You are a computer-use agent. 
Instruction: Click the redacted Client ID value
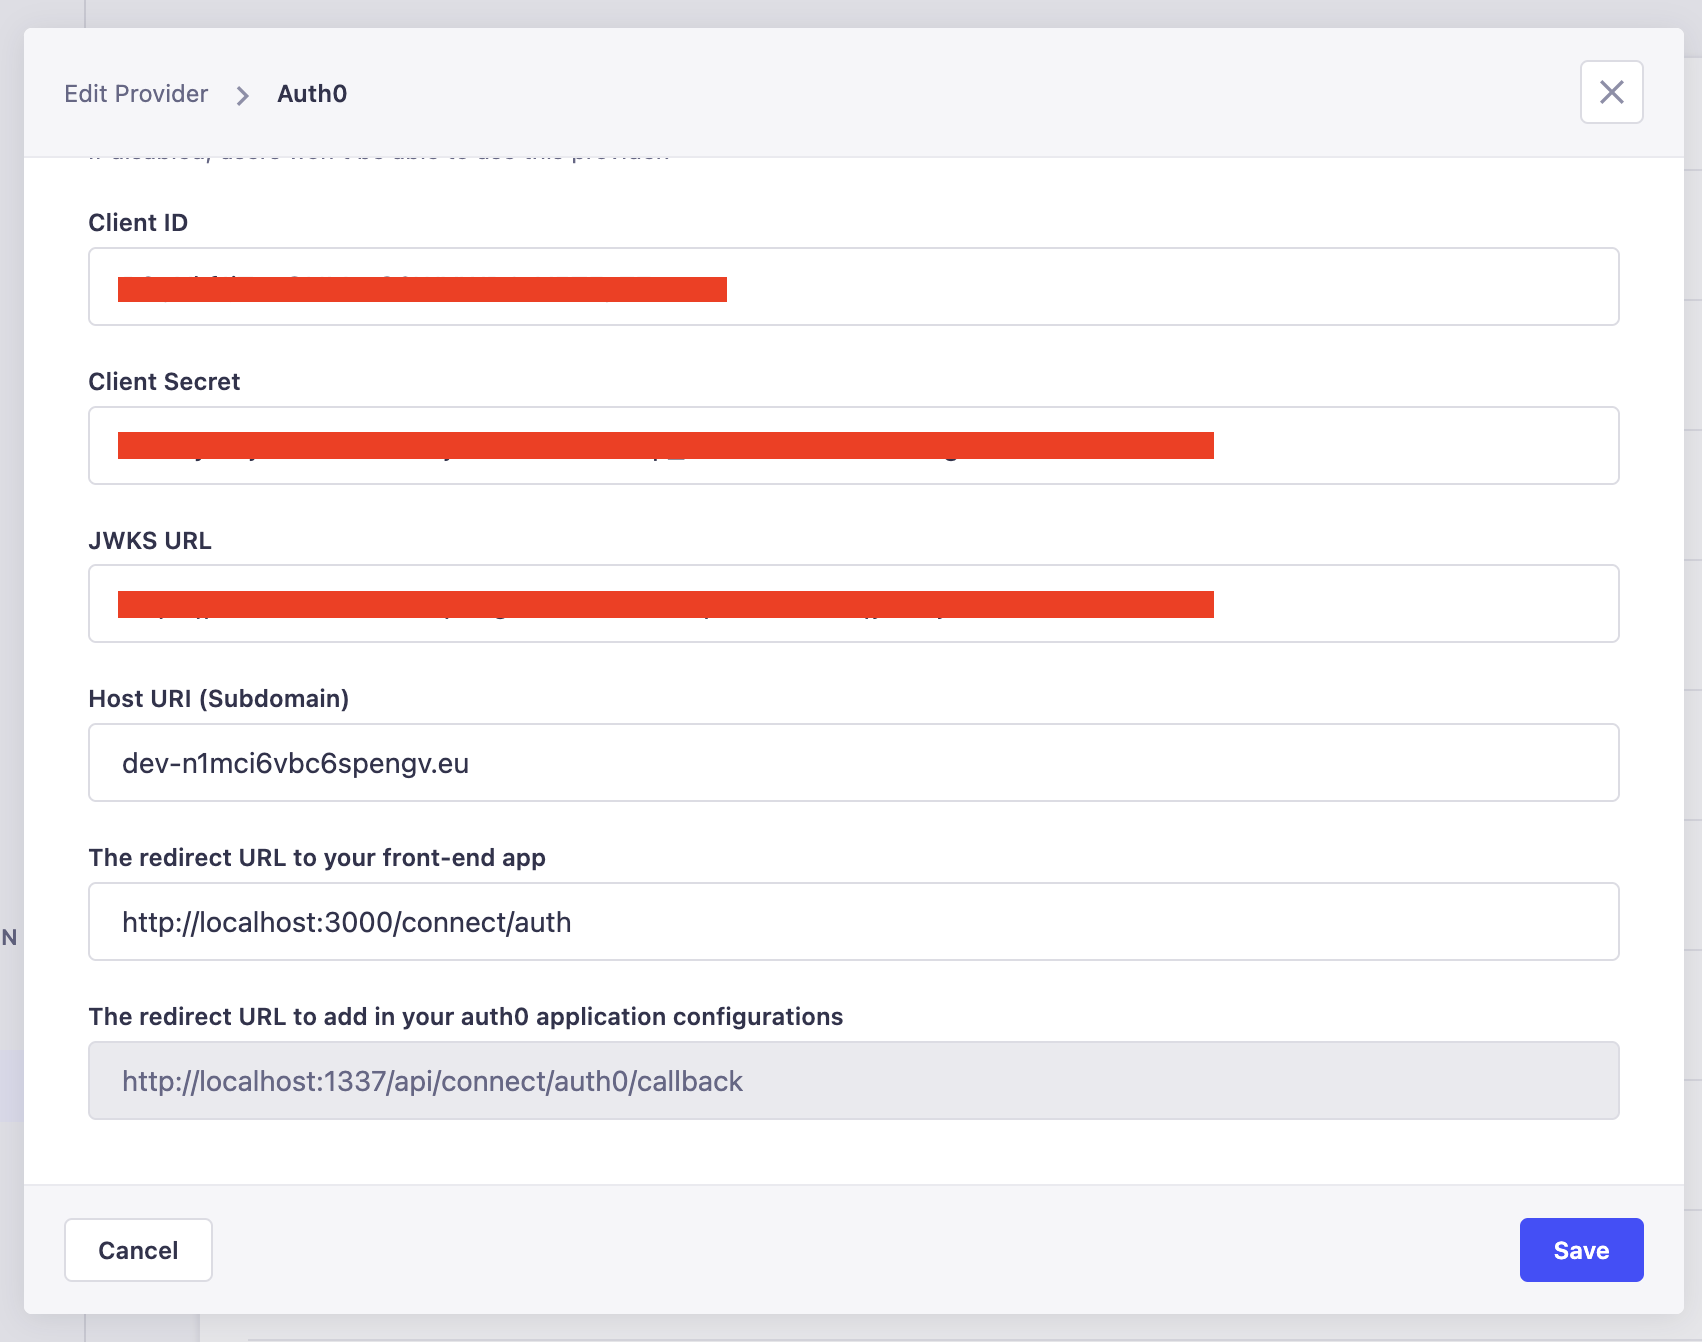coord(423,287)
